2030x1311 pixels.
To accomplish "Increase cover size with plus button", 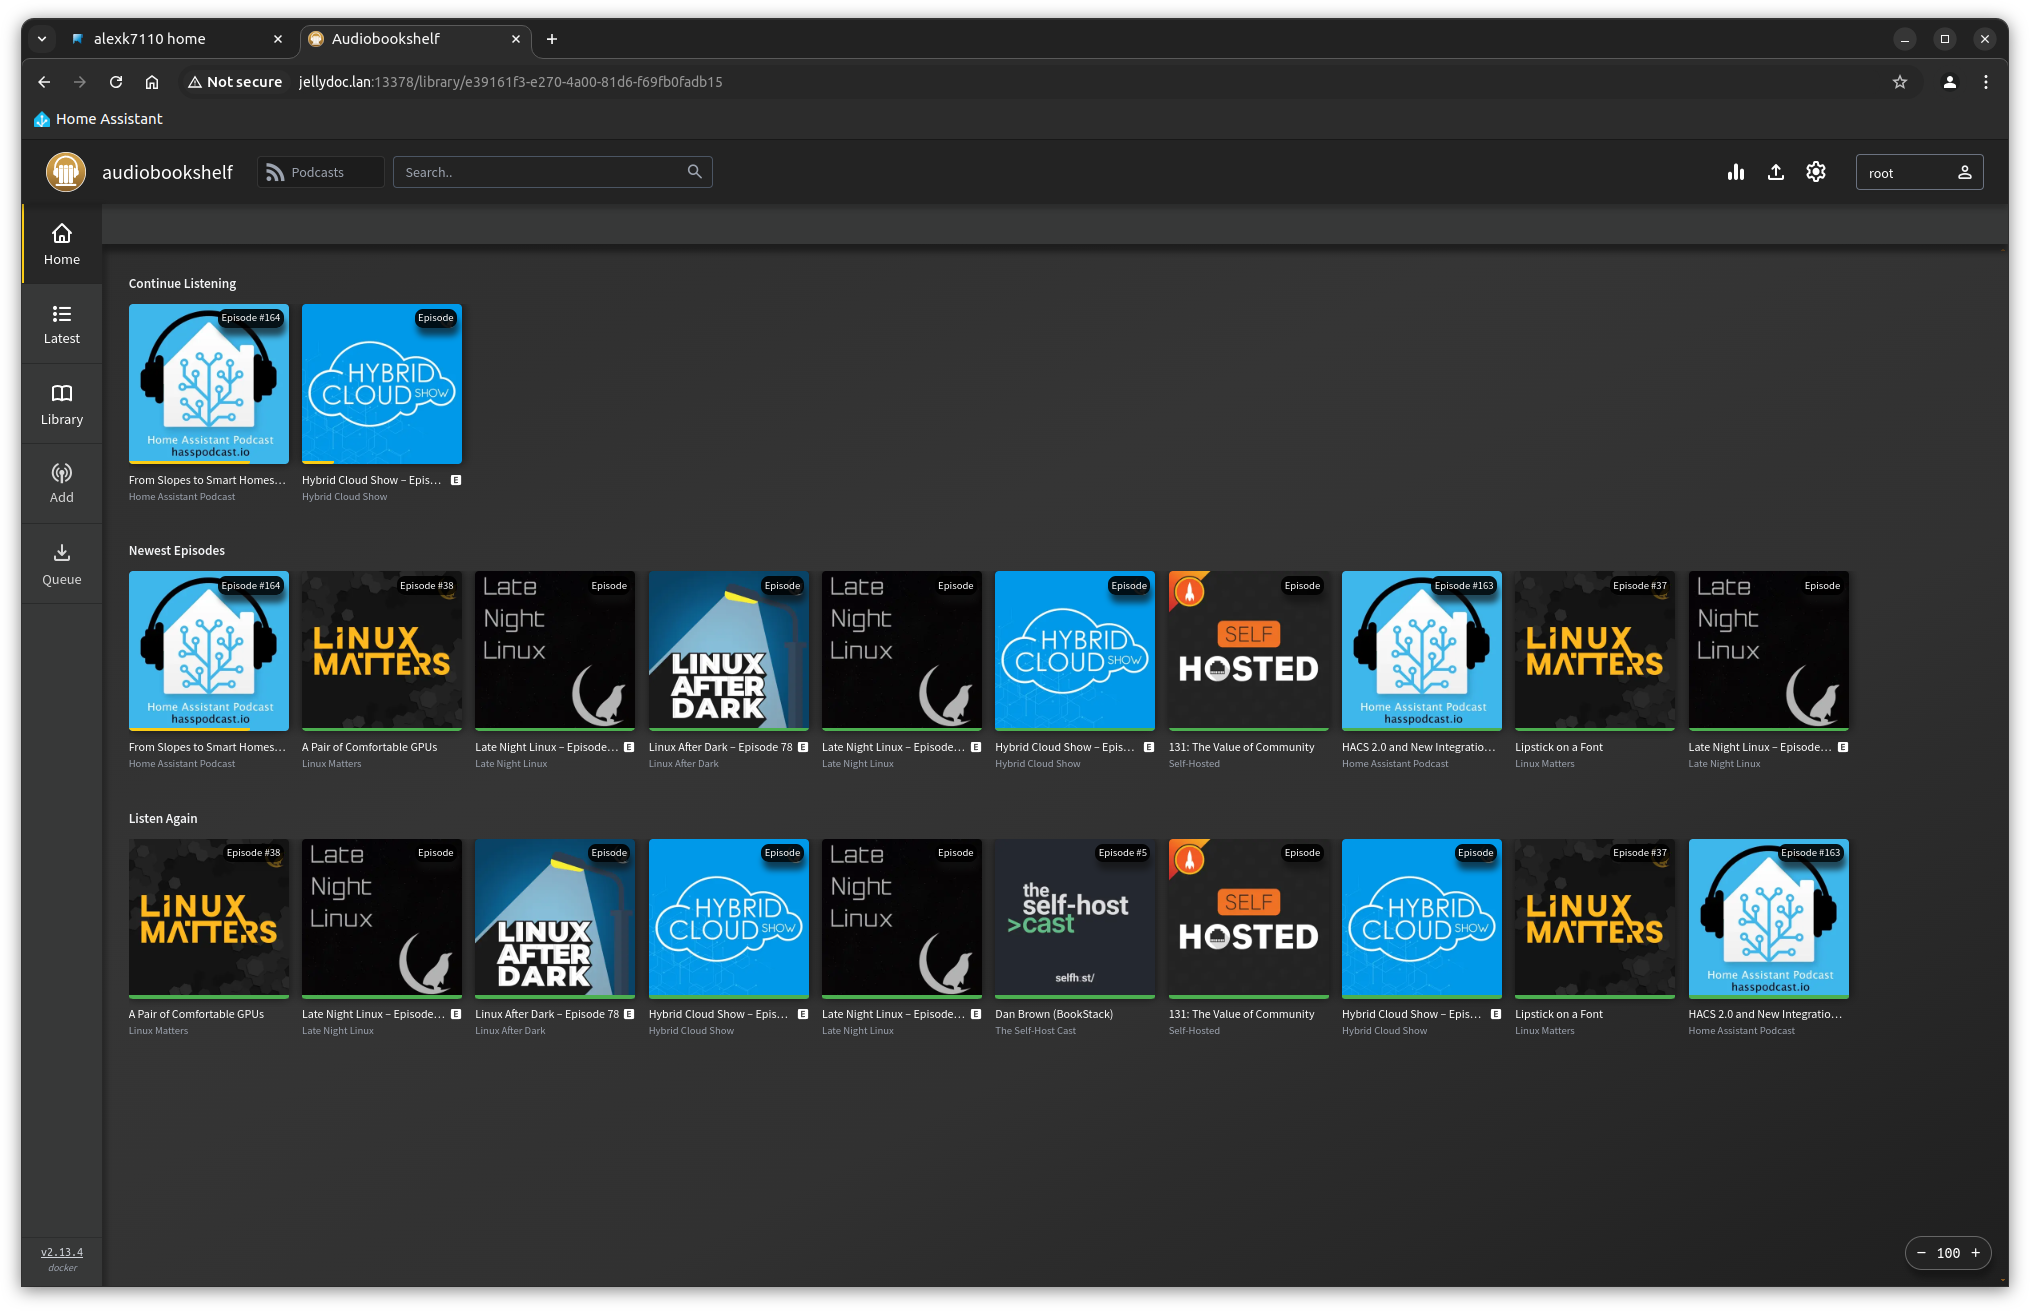I will pos(1975,1252).
